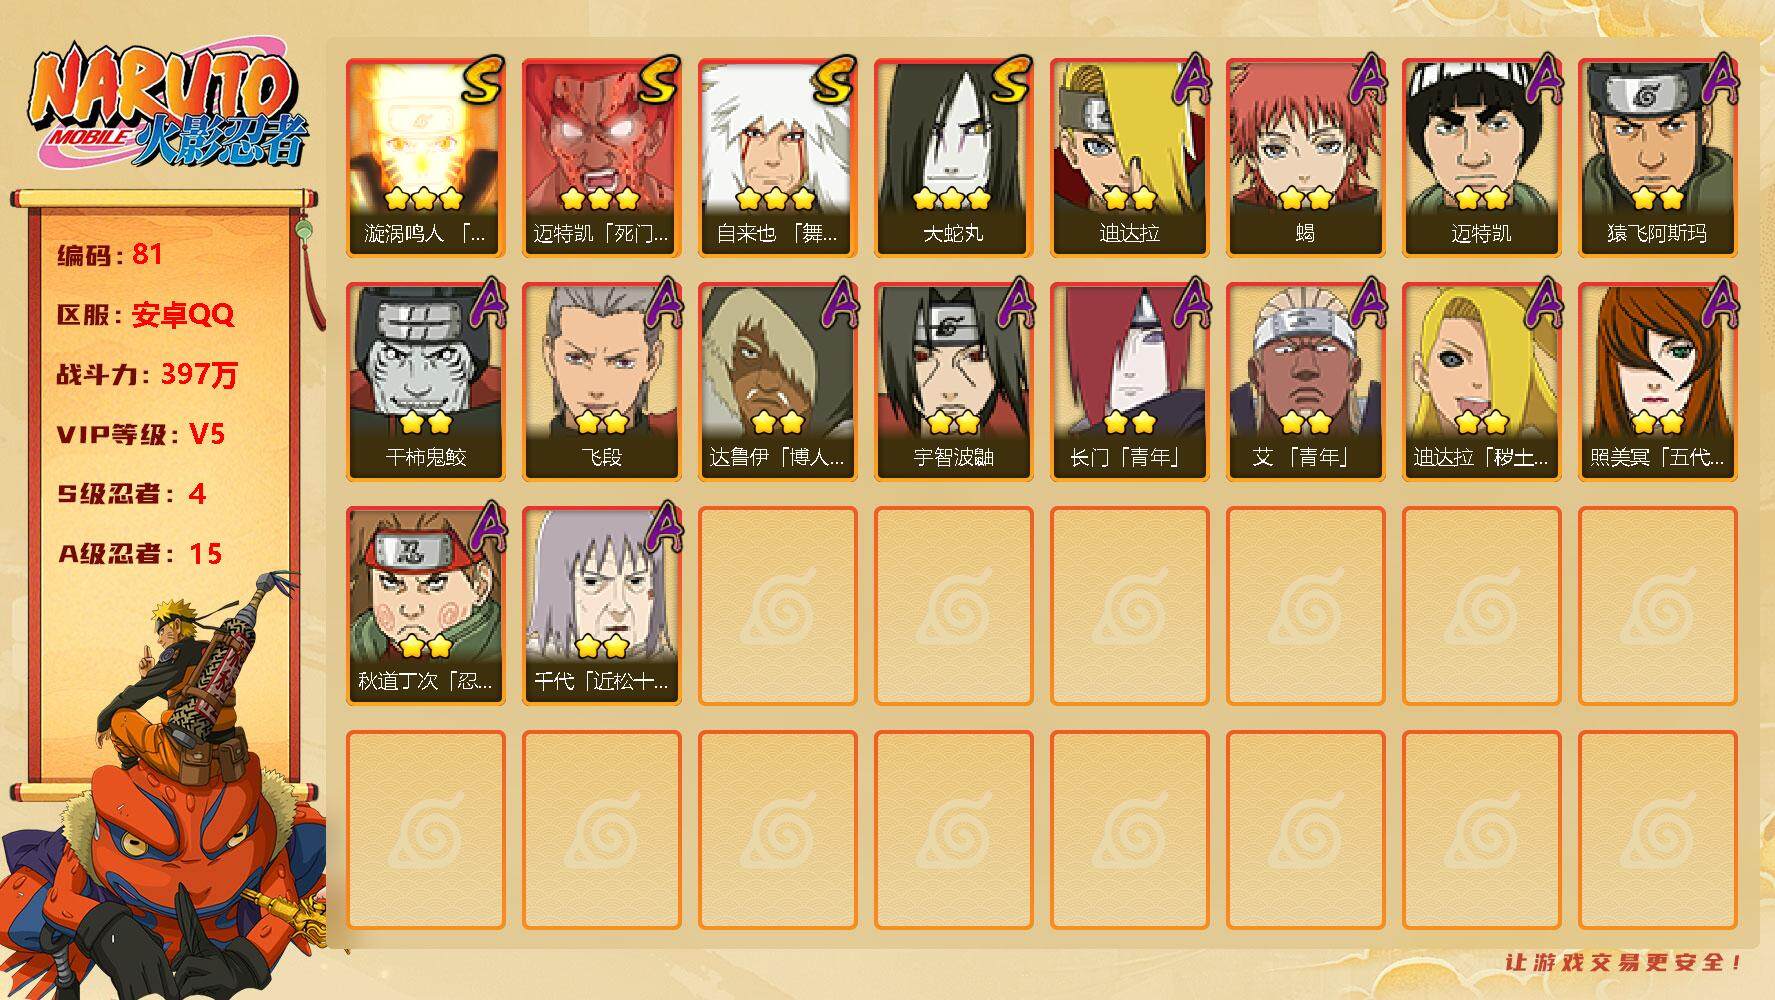Click the 蝎 ninja card
1775x1000 pixels.
(1305, 158)
